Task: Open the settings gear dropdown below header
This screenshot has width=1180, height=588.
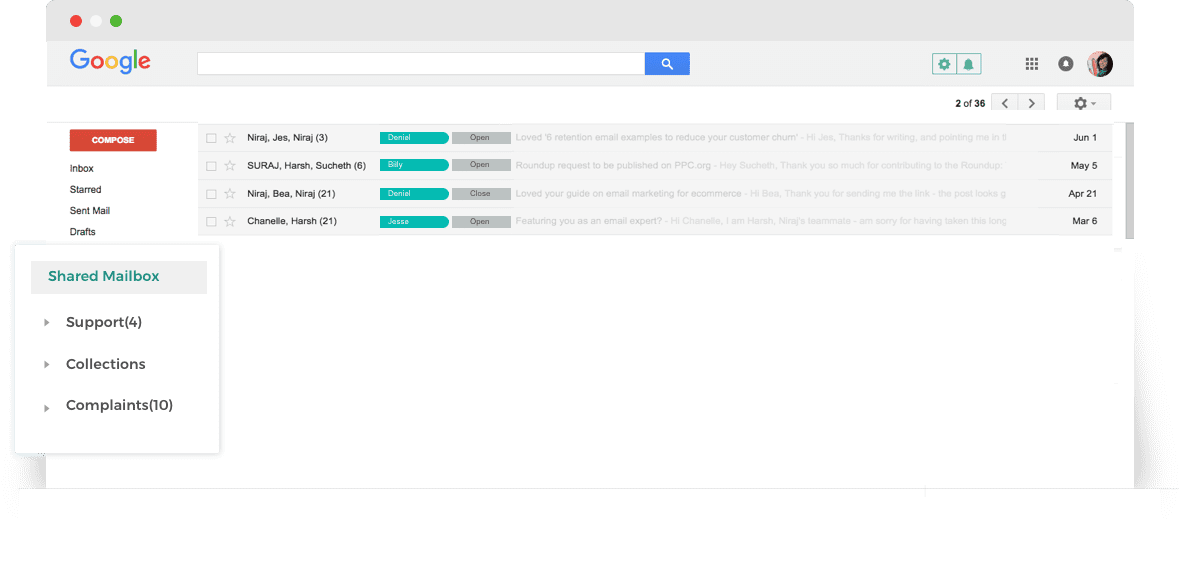Action: click(x=1084, y=103)
